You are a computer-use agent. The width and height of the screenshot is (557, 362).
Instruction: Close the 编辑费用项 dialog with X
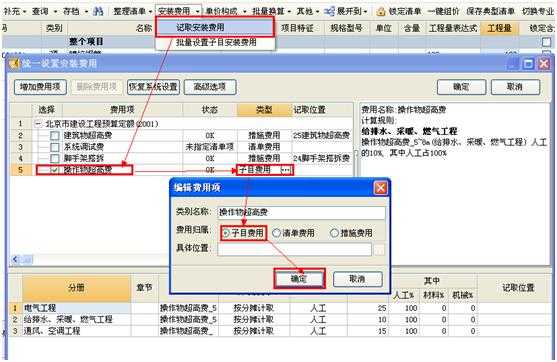coord(381,188)
